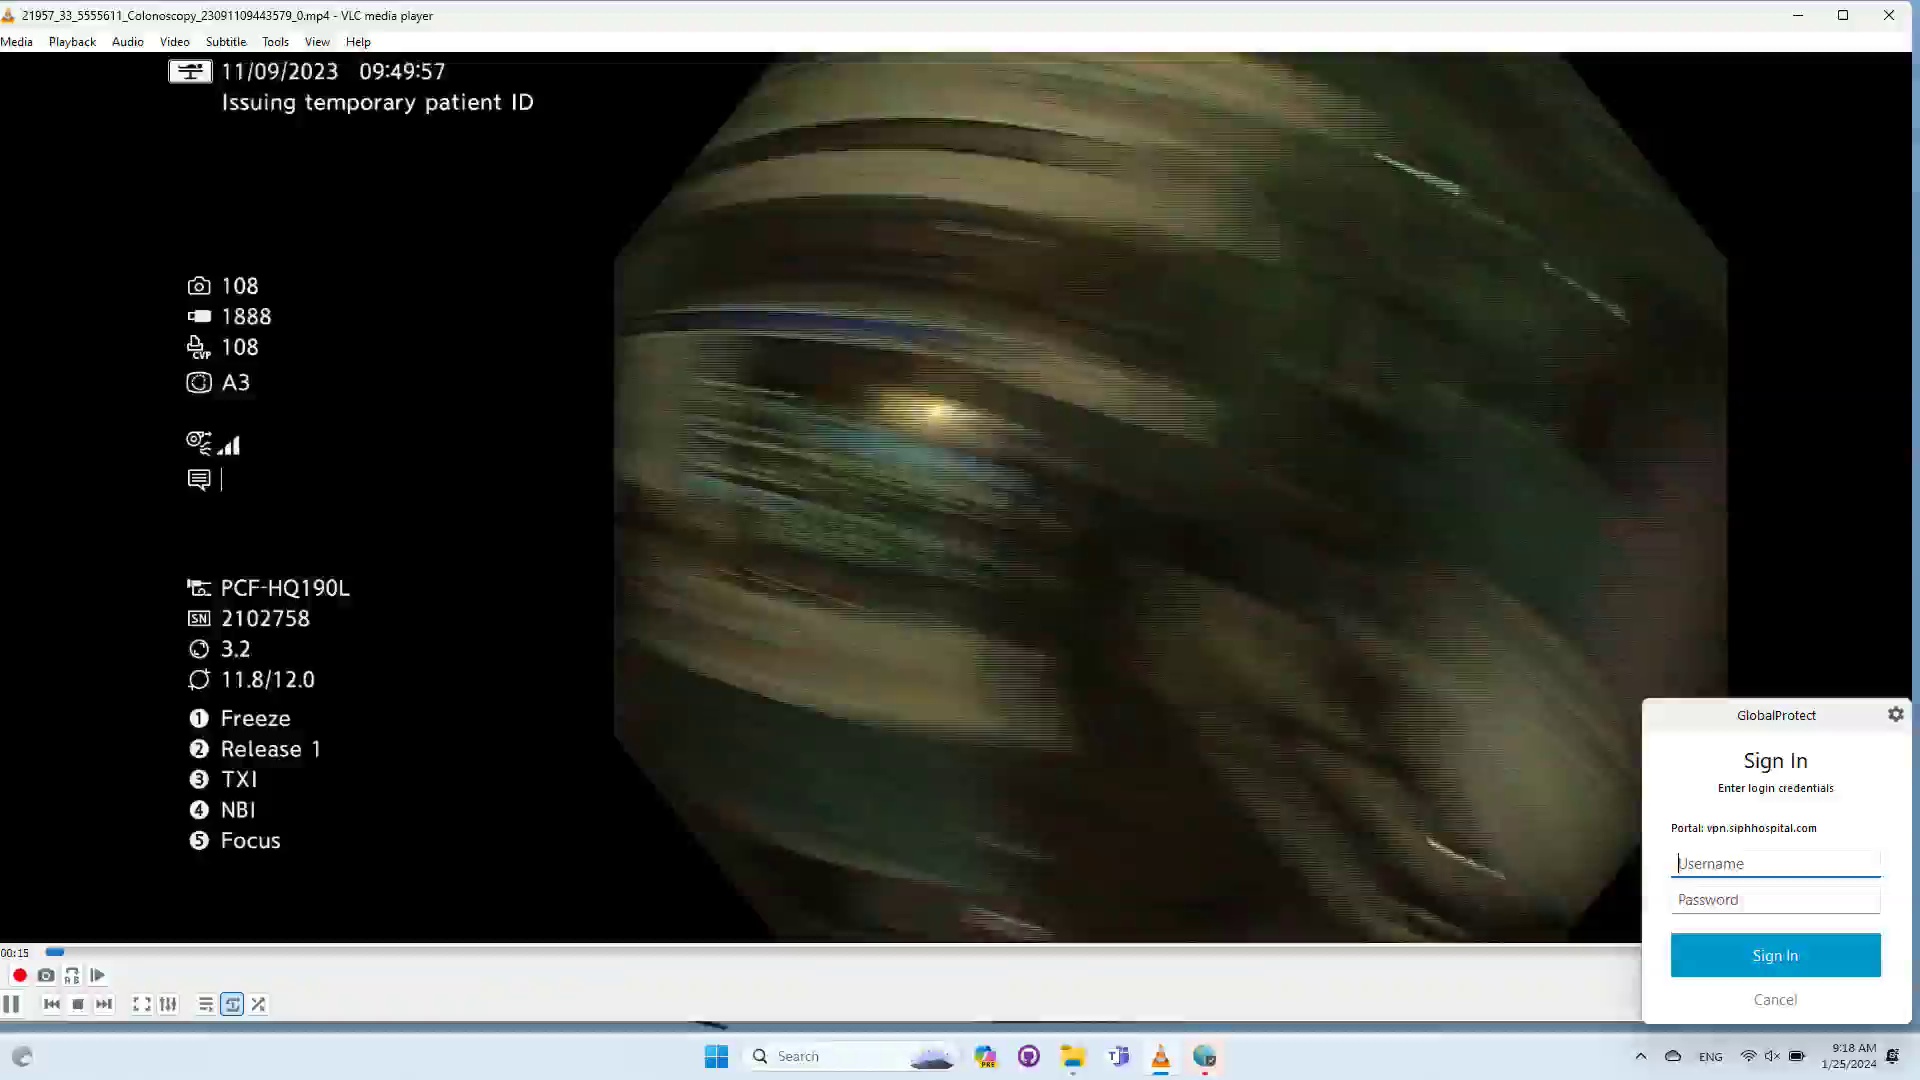Open Copilot preview from taskbar
Viewport: 1920px width, 1080px height.
985,1056
